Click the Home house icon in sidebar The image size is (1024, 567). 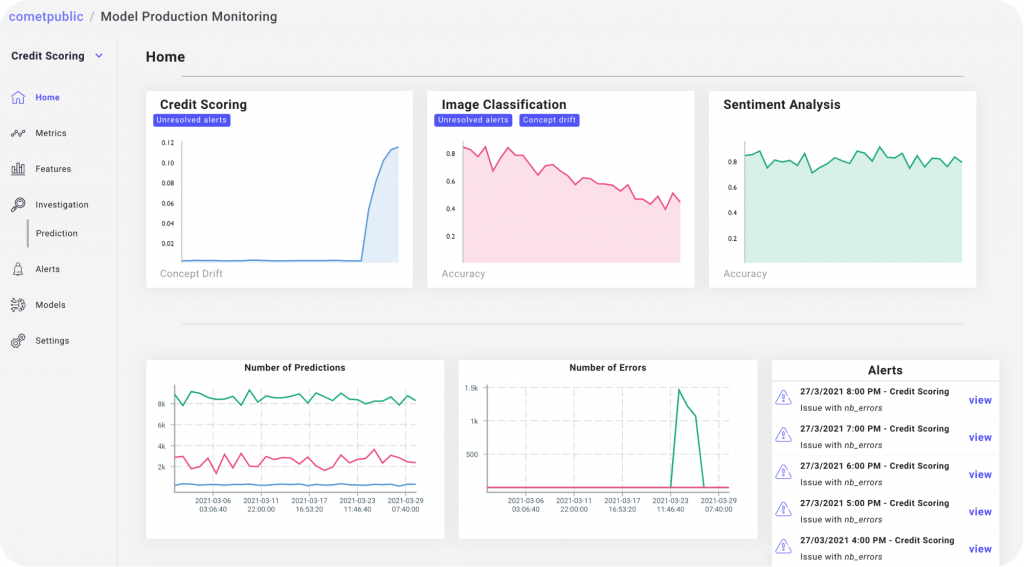[18, 98]
